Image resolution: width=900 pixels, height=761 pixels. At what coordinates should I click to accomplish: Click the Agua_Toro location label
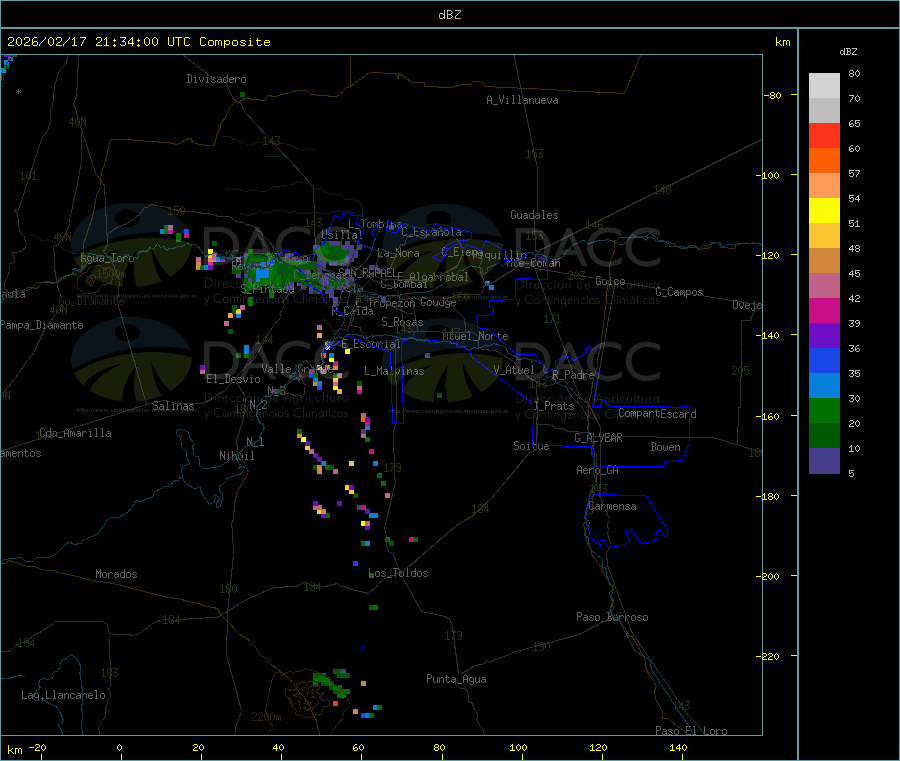click(x=107, y=258)
